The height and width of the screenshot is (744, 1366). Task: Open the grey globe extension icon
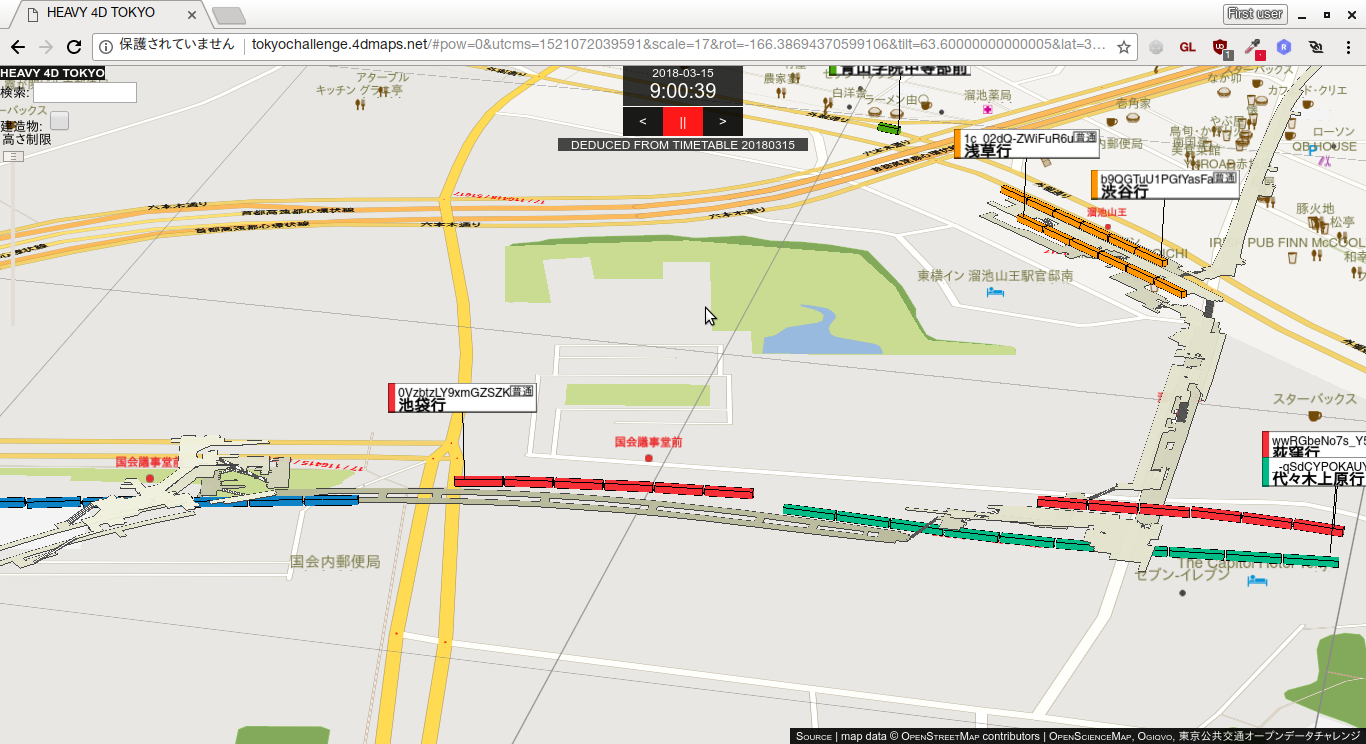pyautogui.click(x=1157, y=47)
